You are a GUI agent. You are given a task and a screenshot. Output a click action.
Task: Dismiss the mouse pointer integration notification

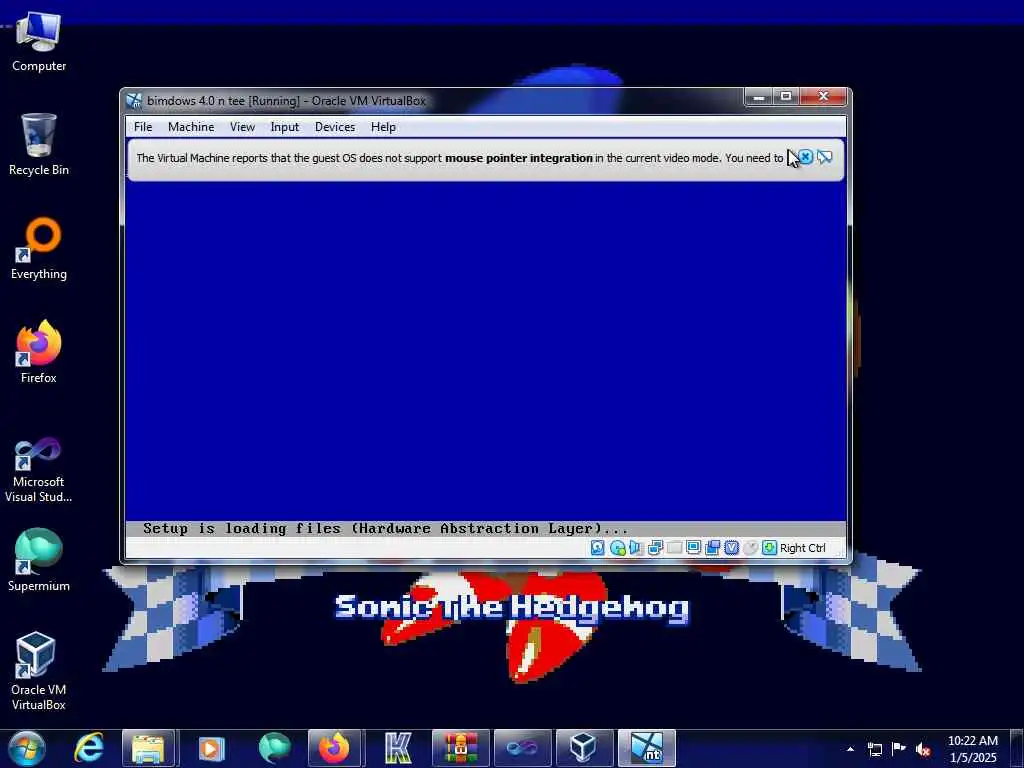click(x=806, y=157)
